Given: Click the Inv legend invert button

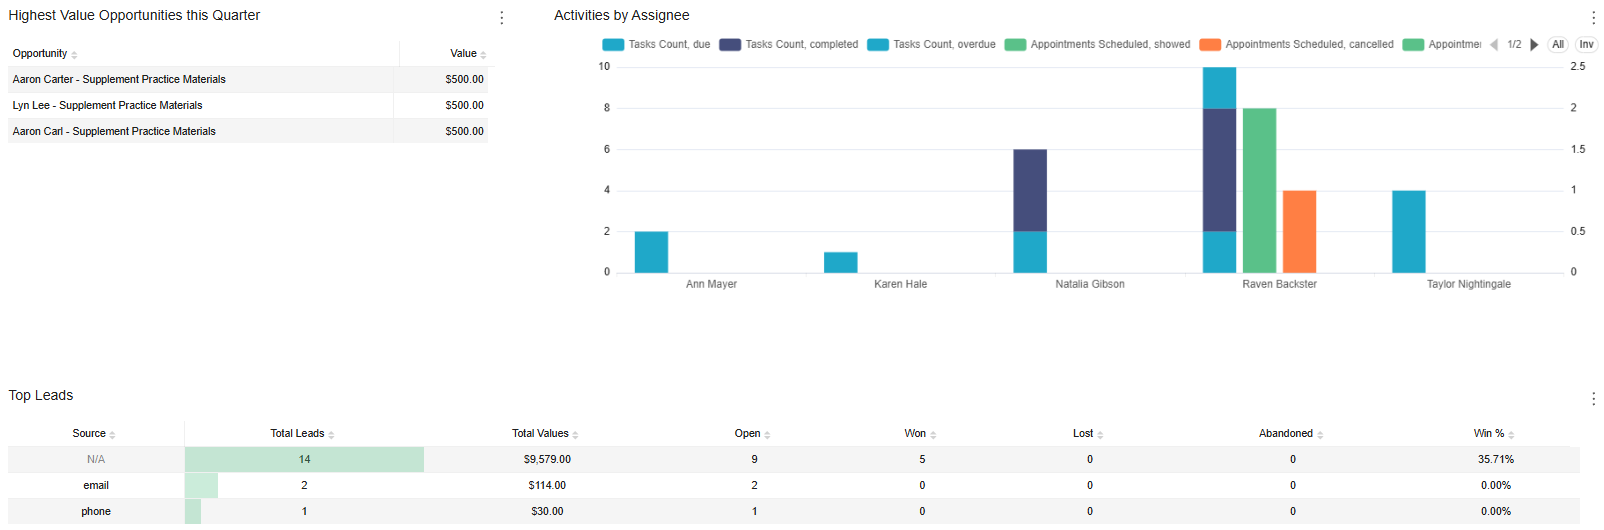Looking at the screenshot, I should pos(1586,45).
